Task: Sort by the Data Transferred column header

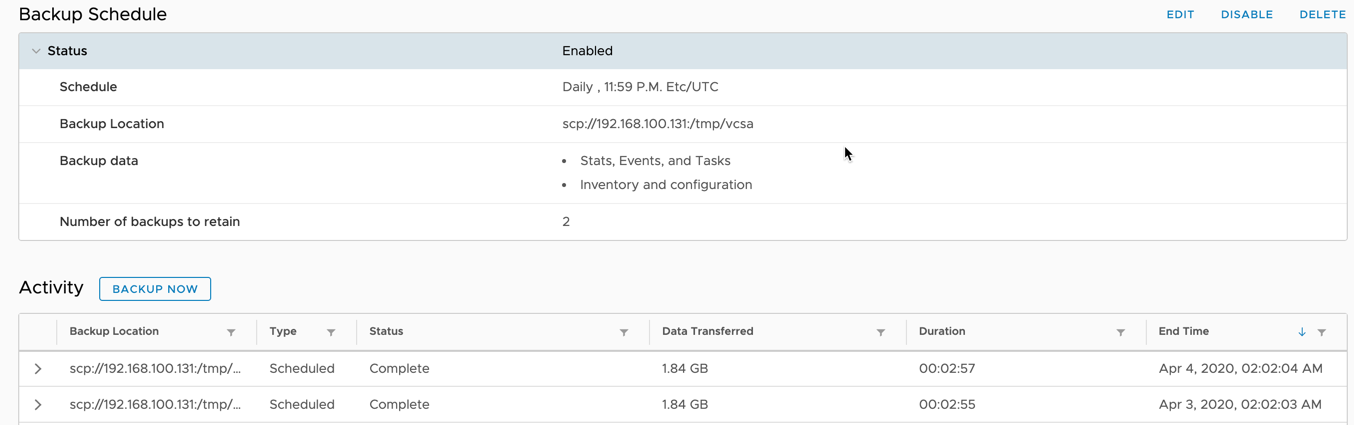Action: click(708, 331)
